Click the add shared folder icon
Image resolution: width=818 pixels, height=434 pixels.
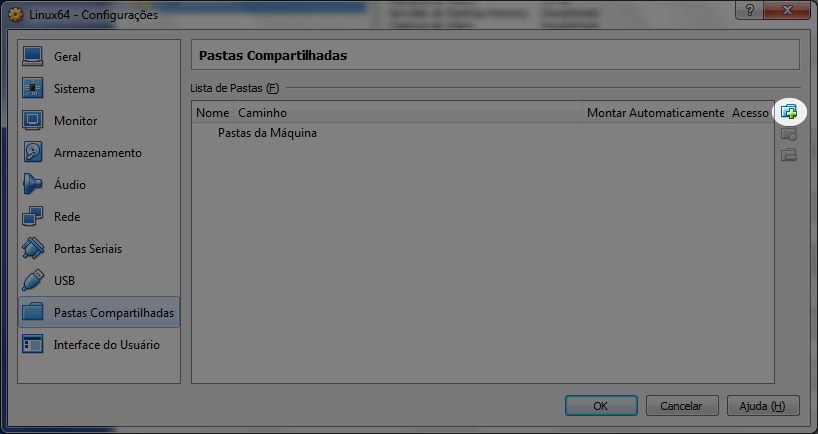pos(789,112)
